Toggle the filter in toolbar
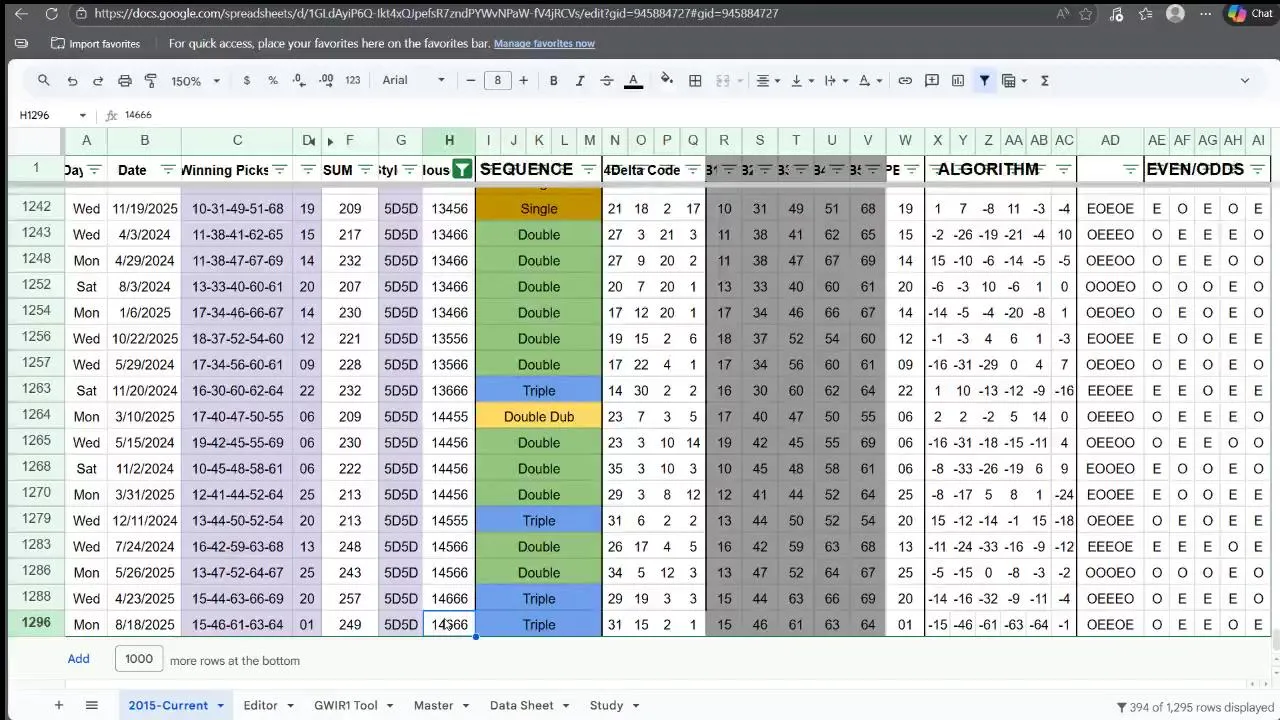 [984, 80]
